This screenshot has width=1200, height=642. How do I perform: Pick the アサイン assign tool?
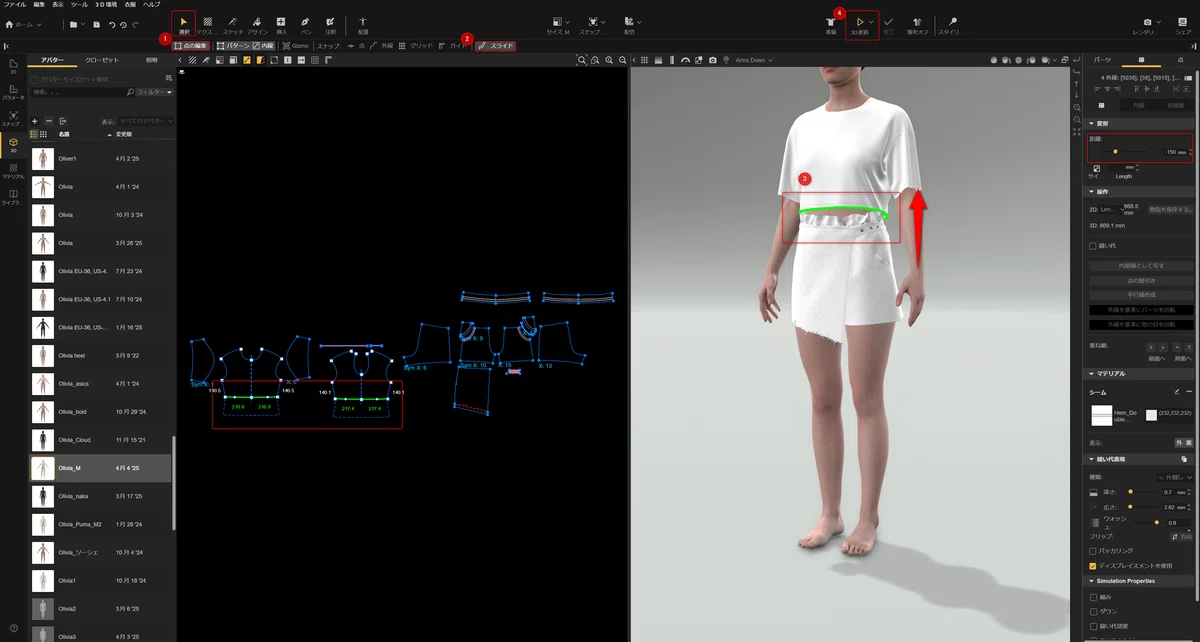[256, 24]
